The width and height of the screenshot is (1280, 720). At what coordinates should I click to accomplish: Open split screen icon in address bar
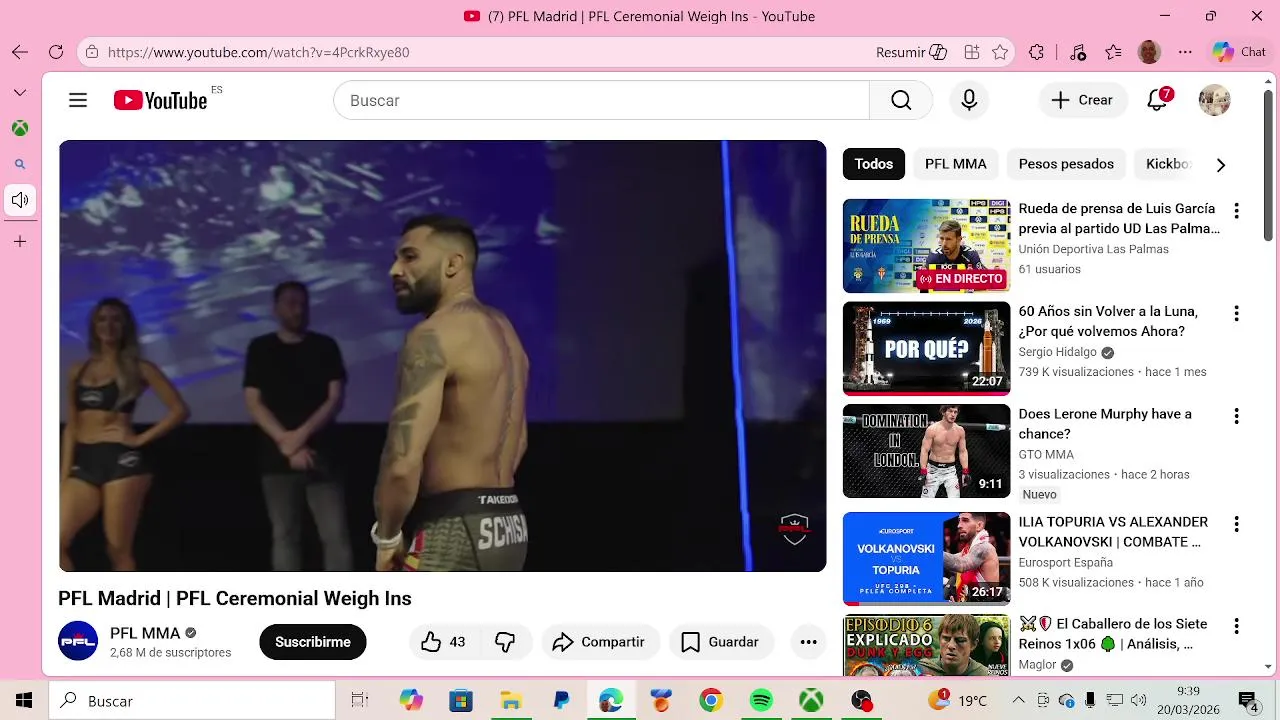point(971,52)
